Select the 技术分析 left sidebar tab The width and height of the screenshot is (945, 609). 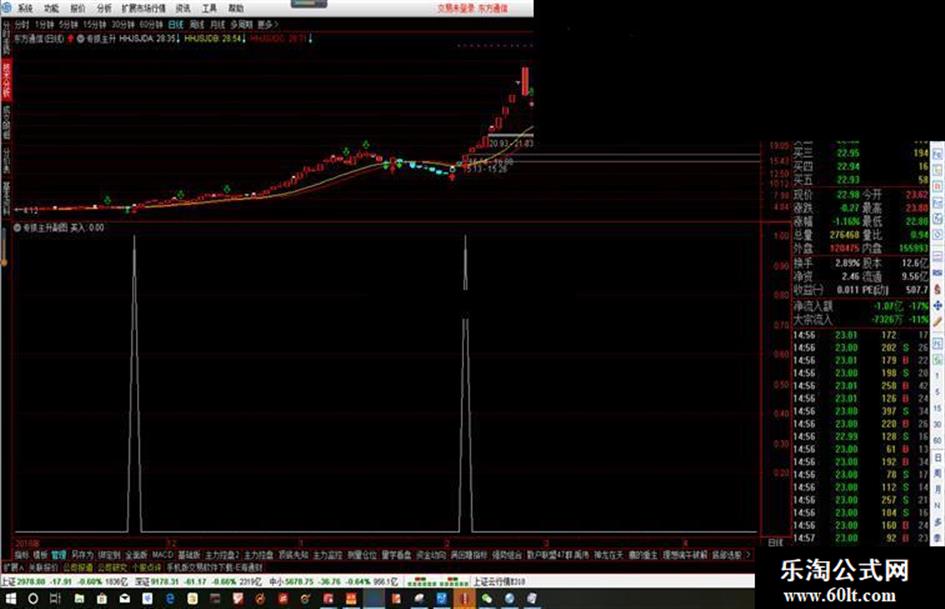pyautogui.click(x=7, y=78)
